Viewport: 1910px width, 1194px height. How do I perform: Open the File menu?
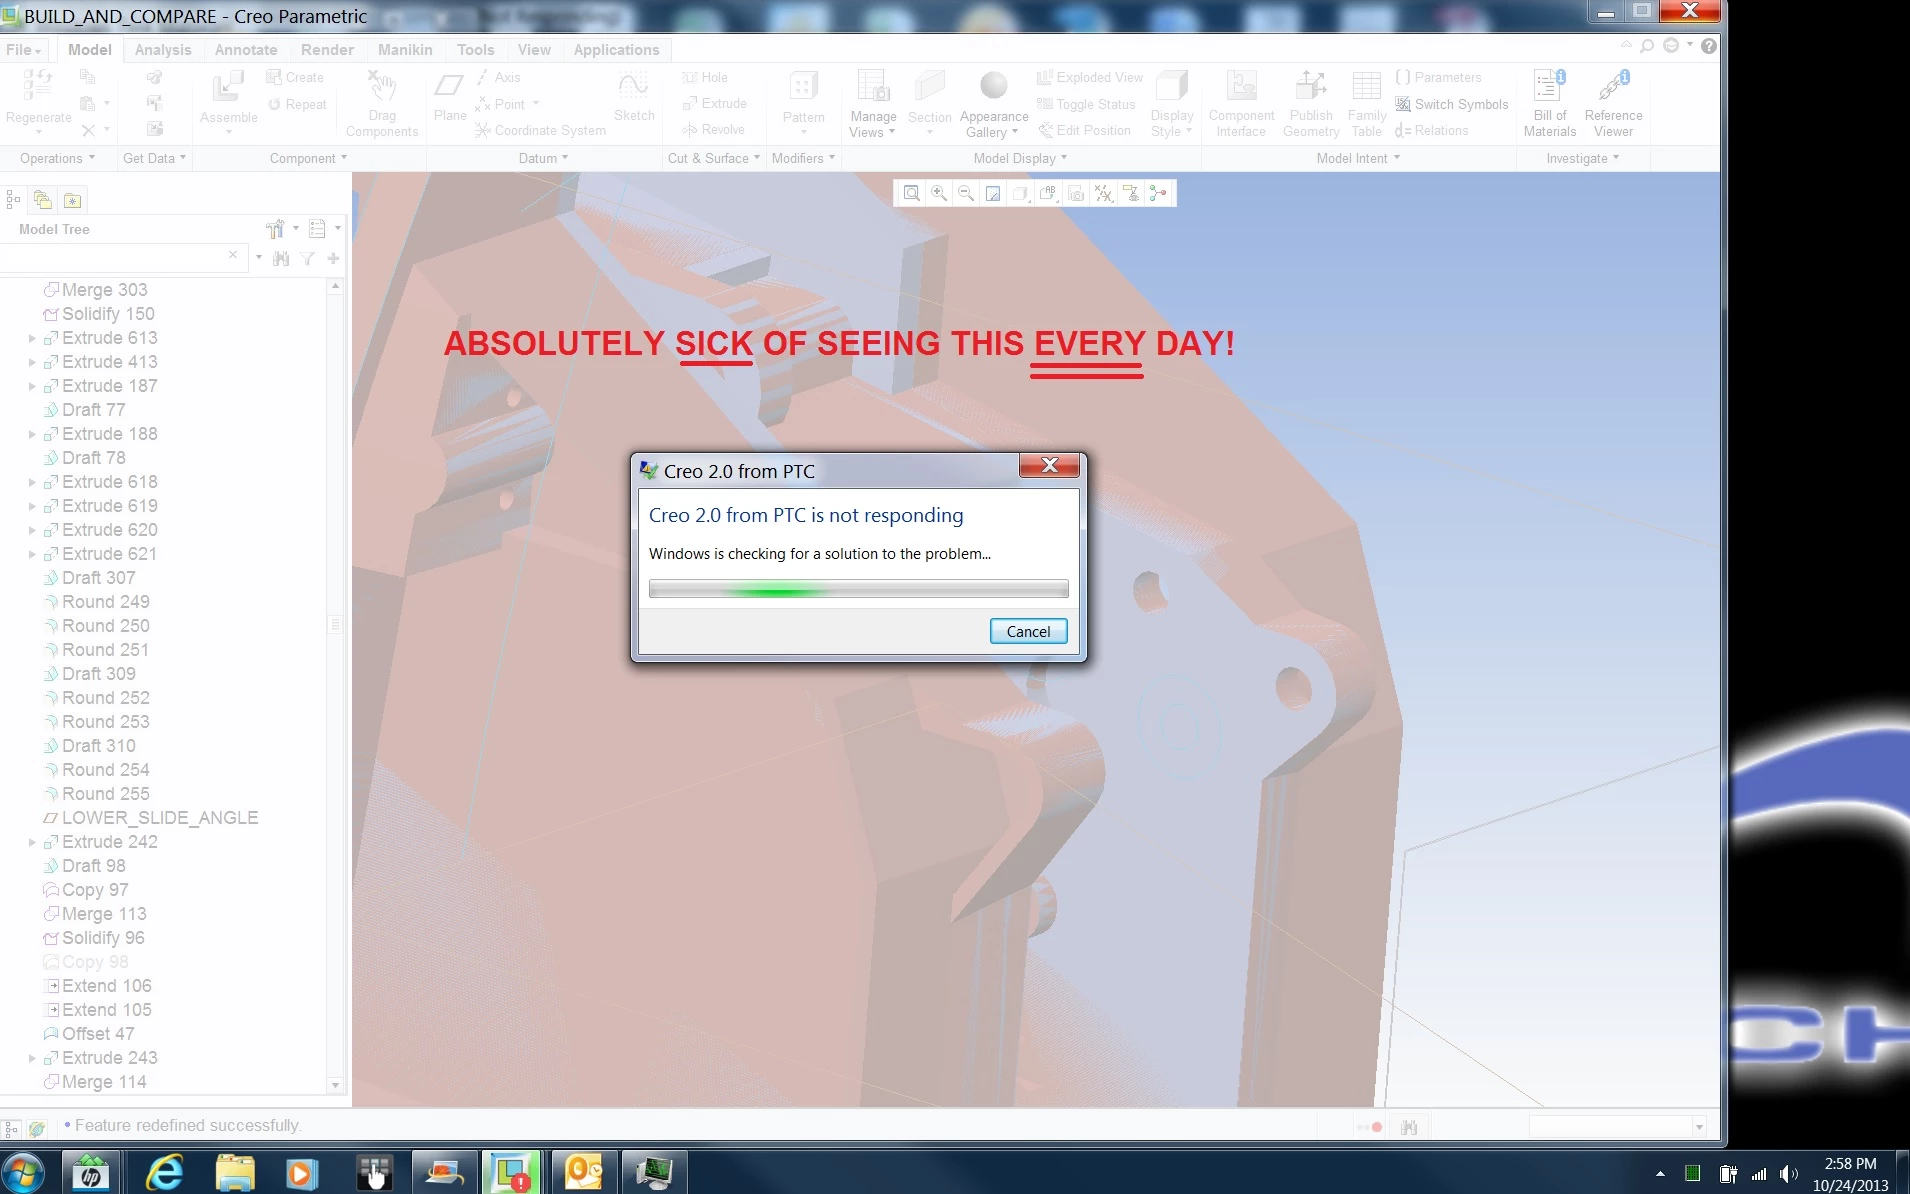pyautogui.click(x=23, y=50)
